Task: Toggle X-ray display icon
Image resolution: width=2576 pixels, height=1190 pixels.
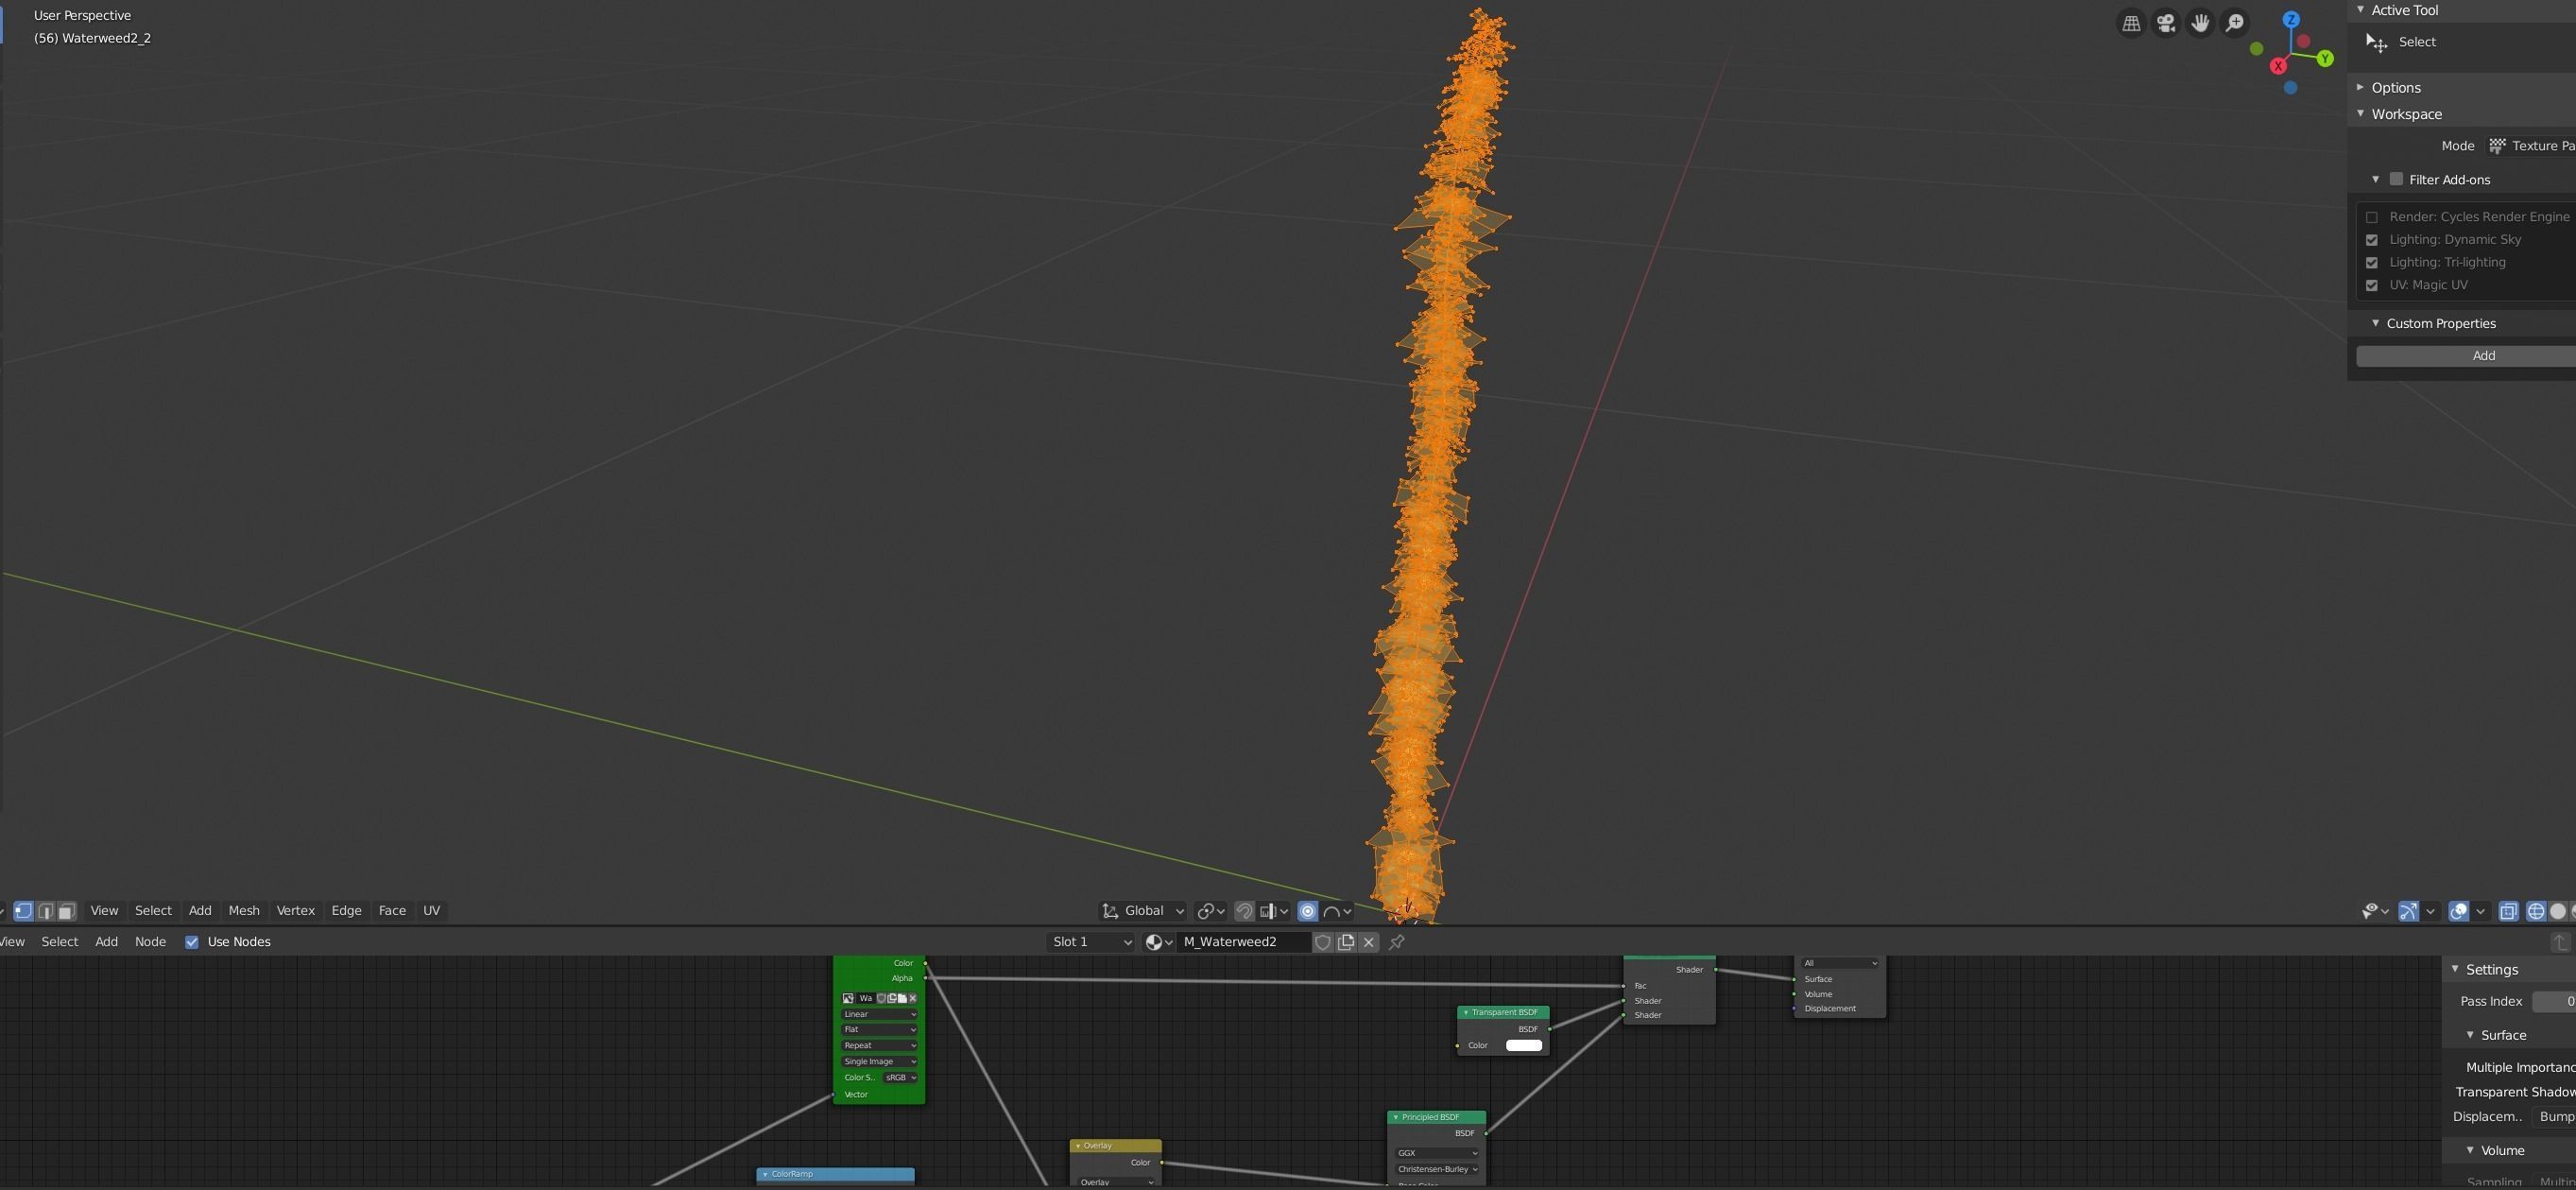Action: [2509, 911]
